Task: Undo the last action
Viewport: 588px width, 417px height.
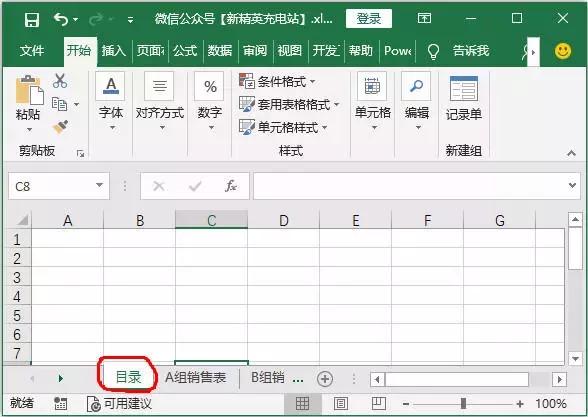Action: [61, 19]
